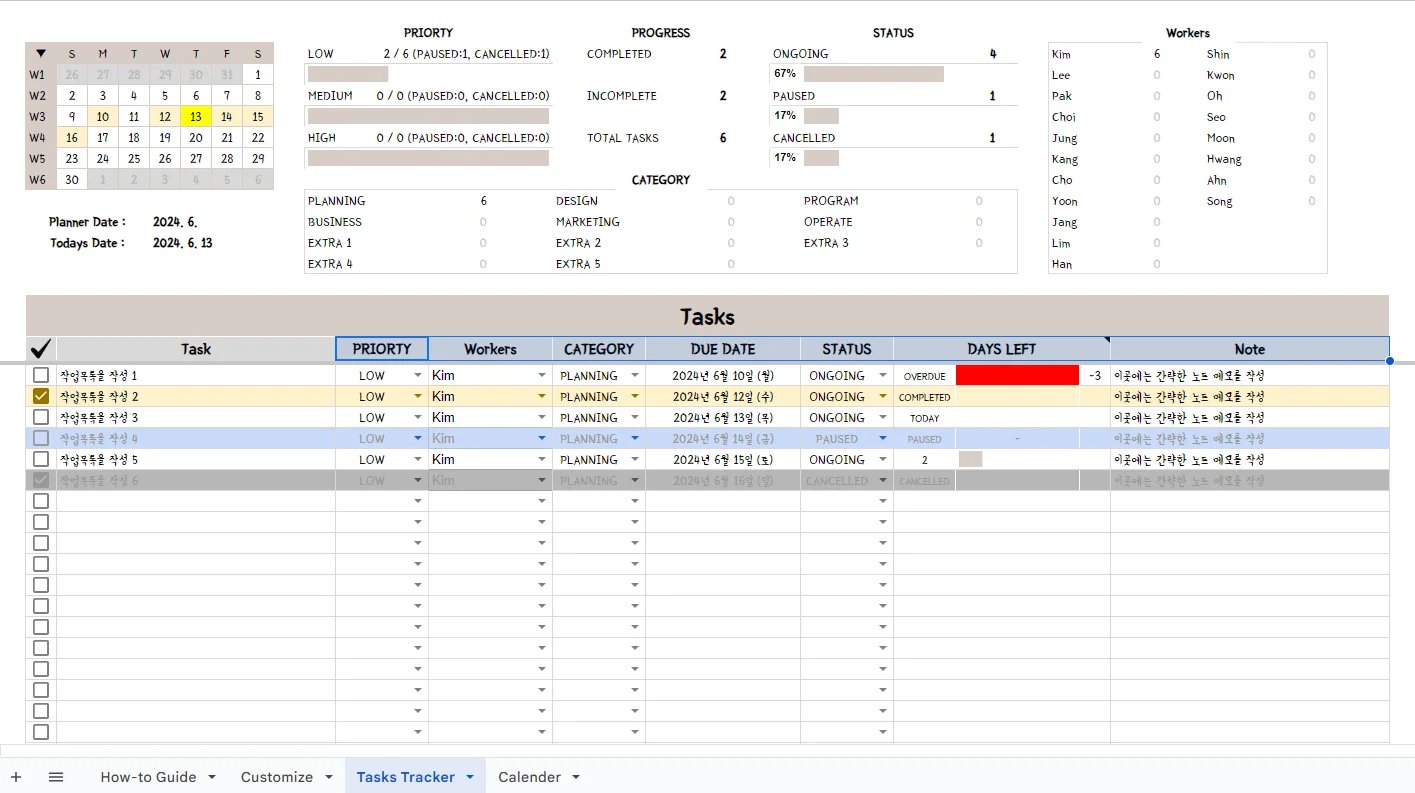This screenshot has height=793, width=1415.
Task: Open status dropdown for 작업목록을 작성 2
Action: click(883, 397)
